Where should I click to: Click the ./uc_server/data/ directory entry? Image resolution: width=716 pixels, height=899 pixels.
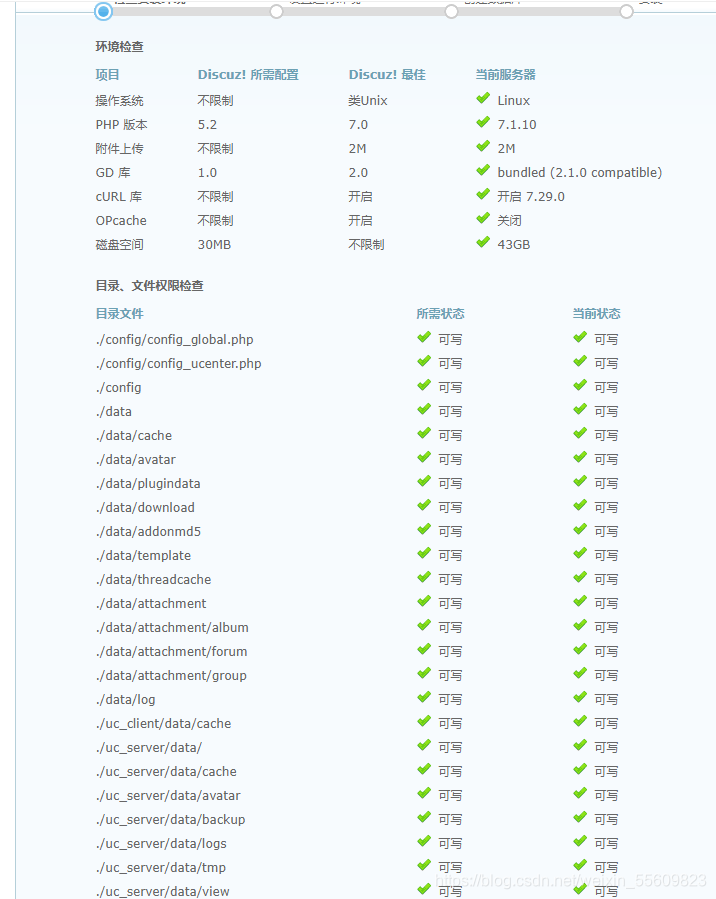coord(149,748)
